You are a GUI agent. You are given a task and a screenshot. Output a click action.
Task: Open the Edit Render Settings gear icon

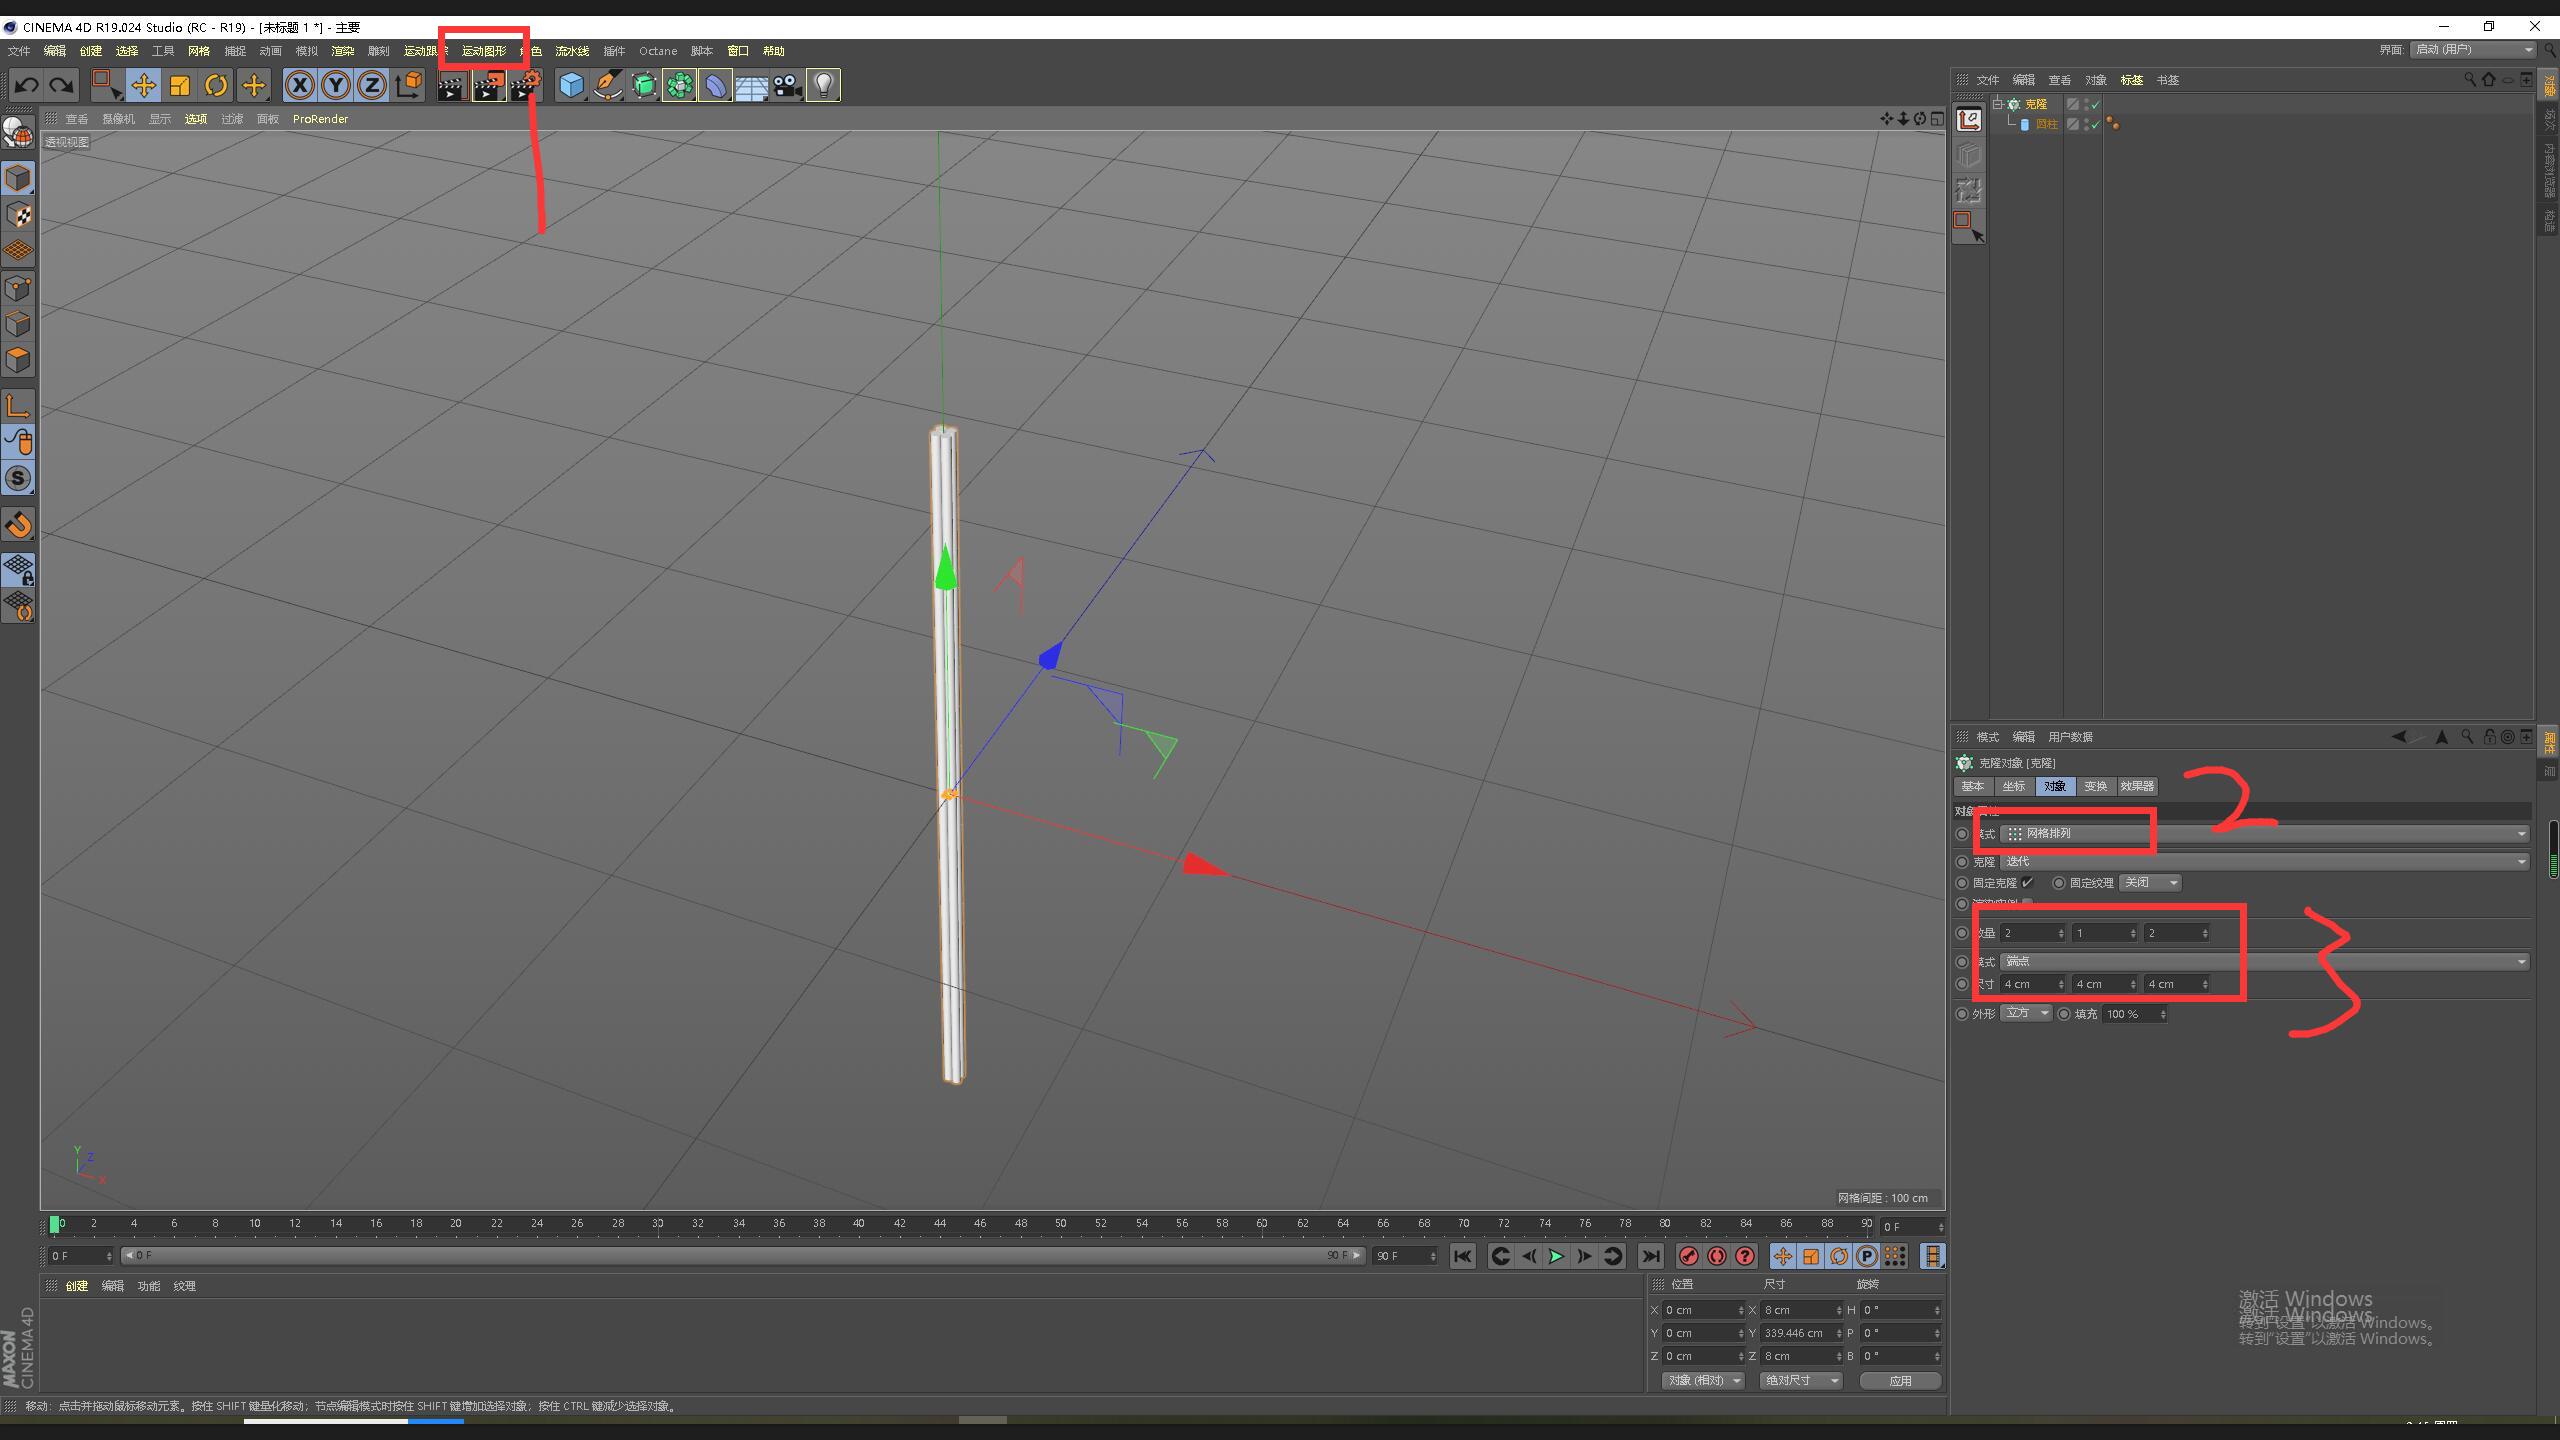click(x=526, y=86)
